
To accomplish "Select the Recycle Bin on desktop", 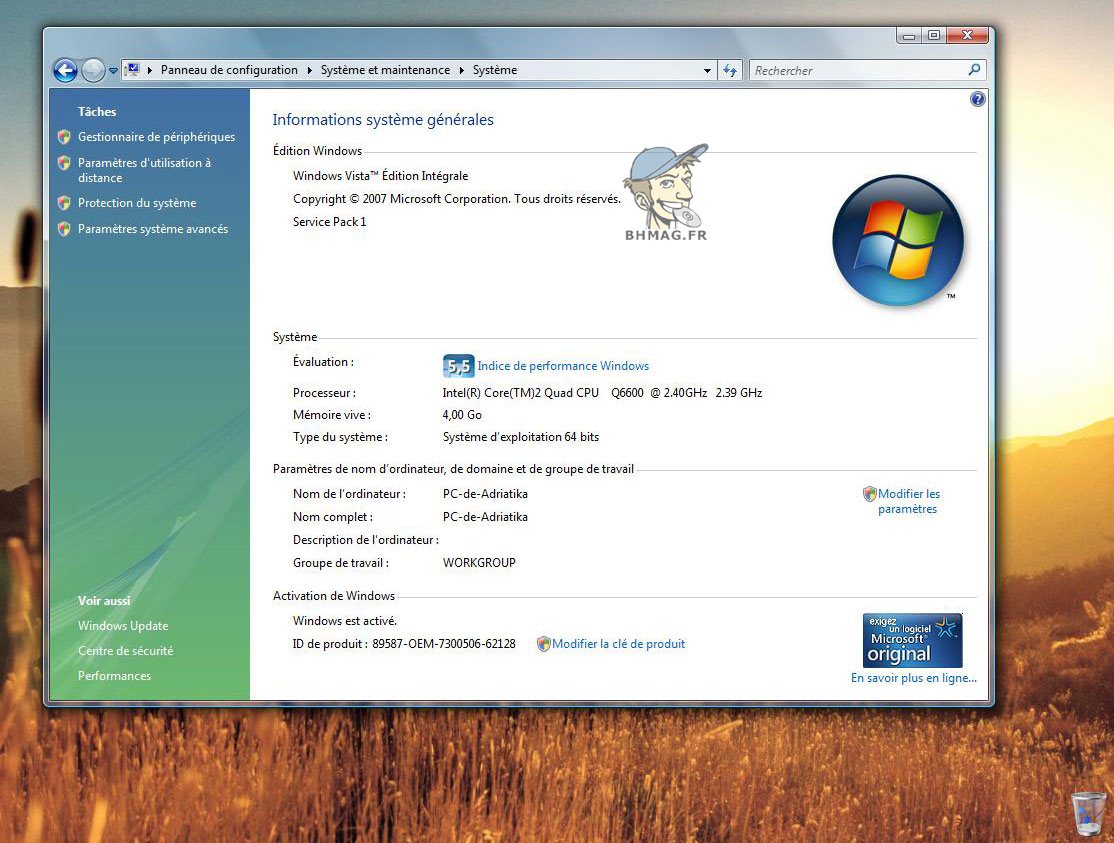I will tap(1088, 813).
